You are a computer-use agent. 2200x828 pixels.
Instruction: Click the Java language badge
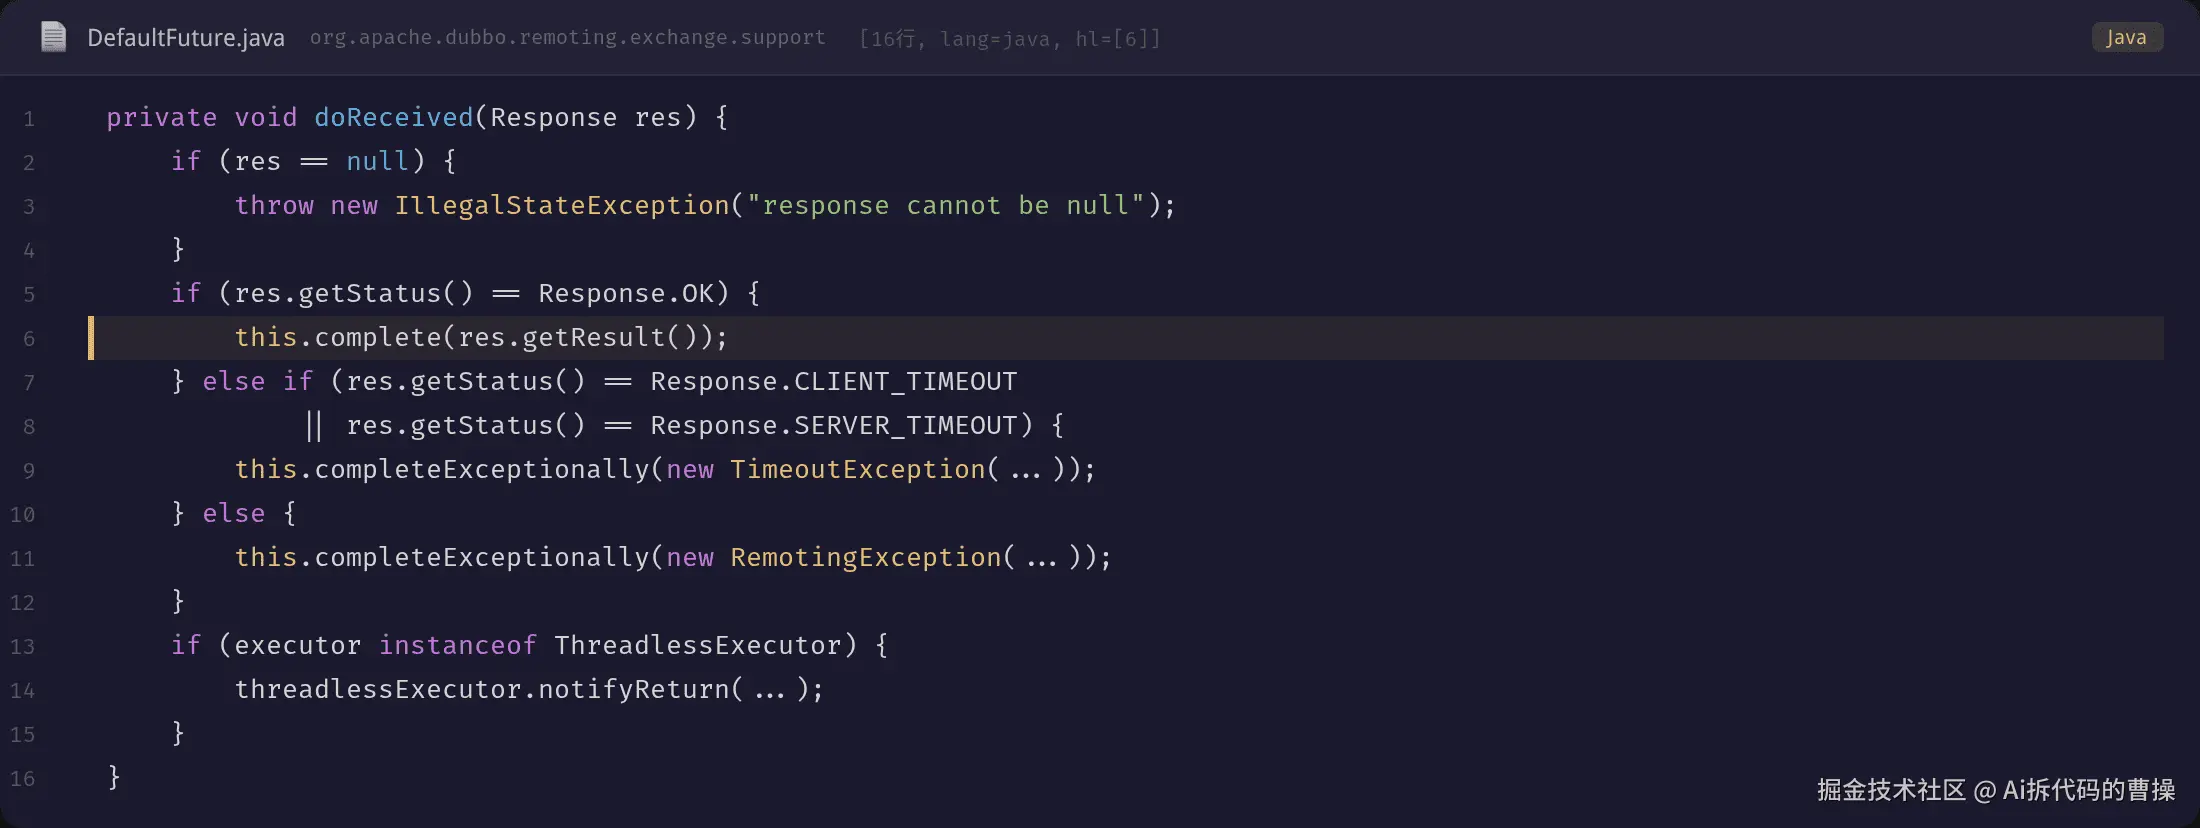point(2127,38)
